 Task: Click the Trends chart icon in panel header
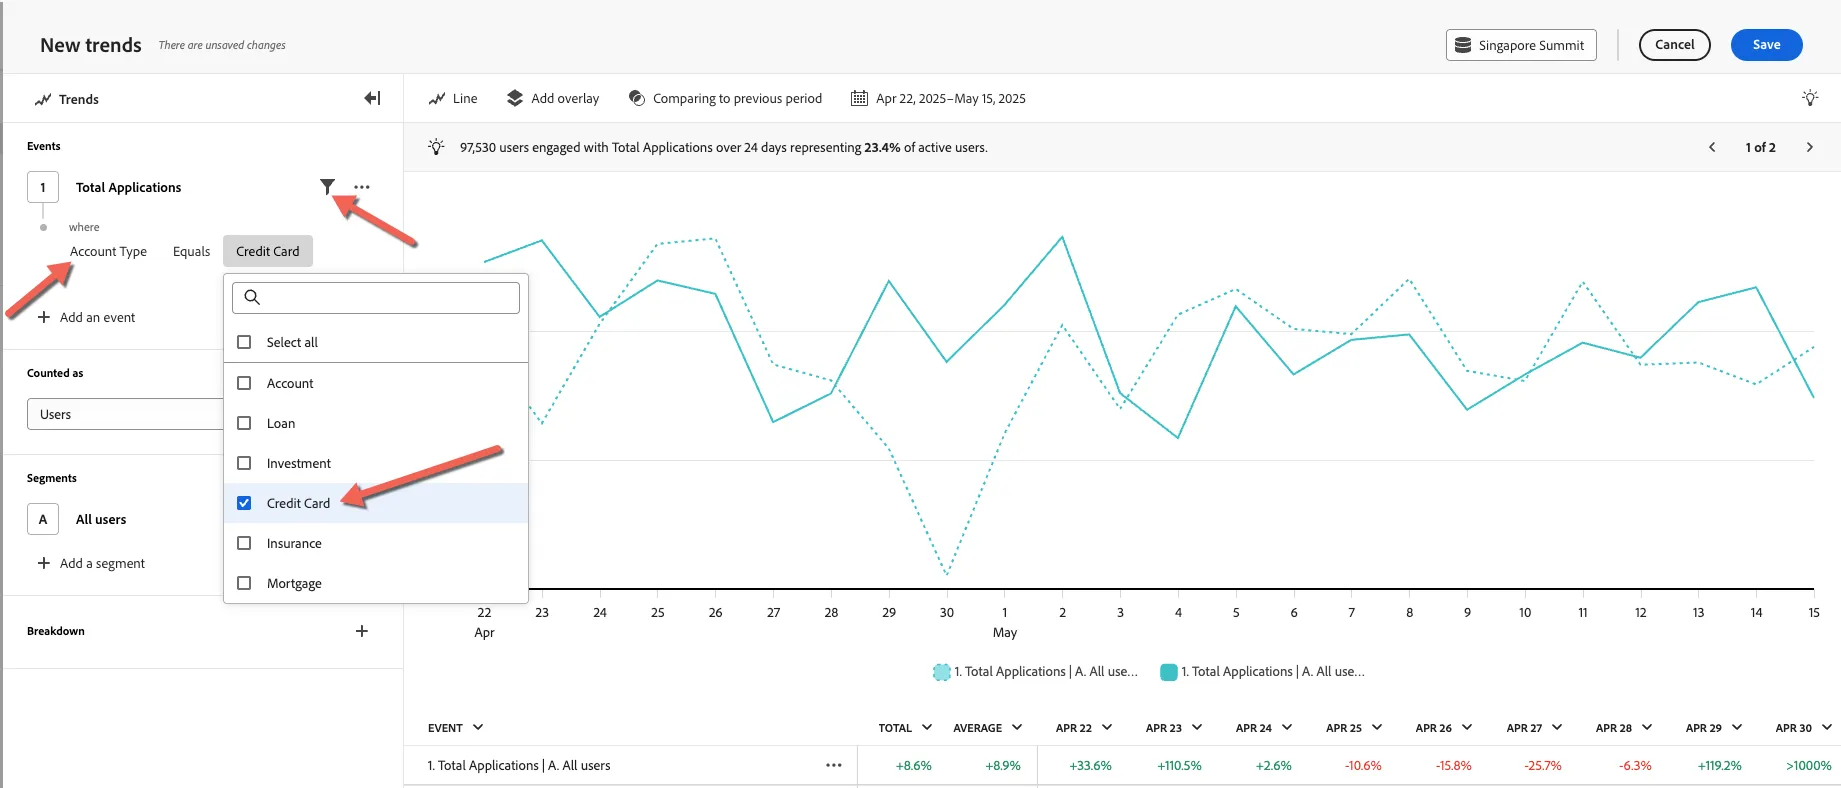43,99
